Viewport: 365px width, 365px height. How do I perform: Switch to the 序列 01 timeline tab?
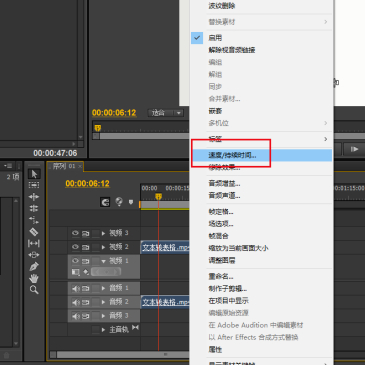point(64,166)
